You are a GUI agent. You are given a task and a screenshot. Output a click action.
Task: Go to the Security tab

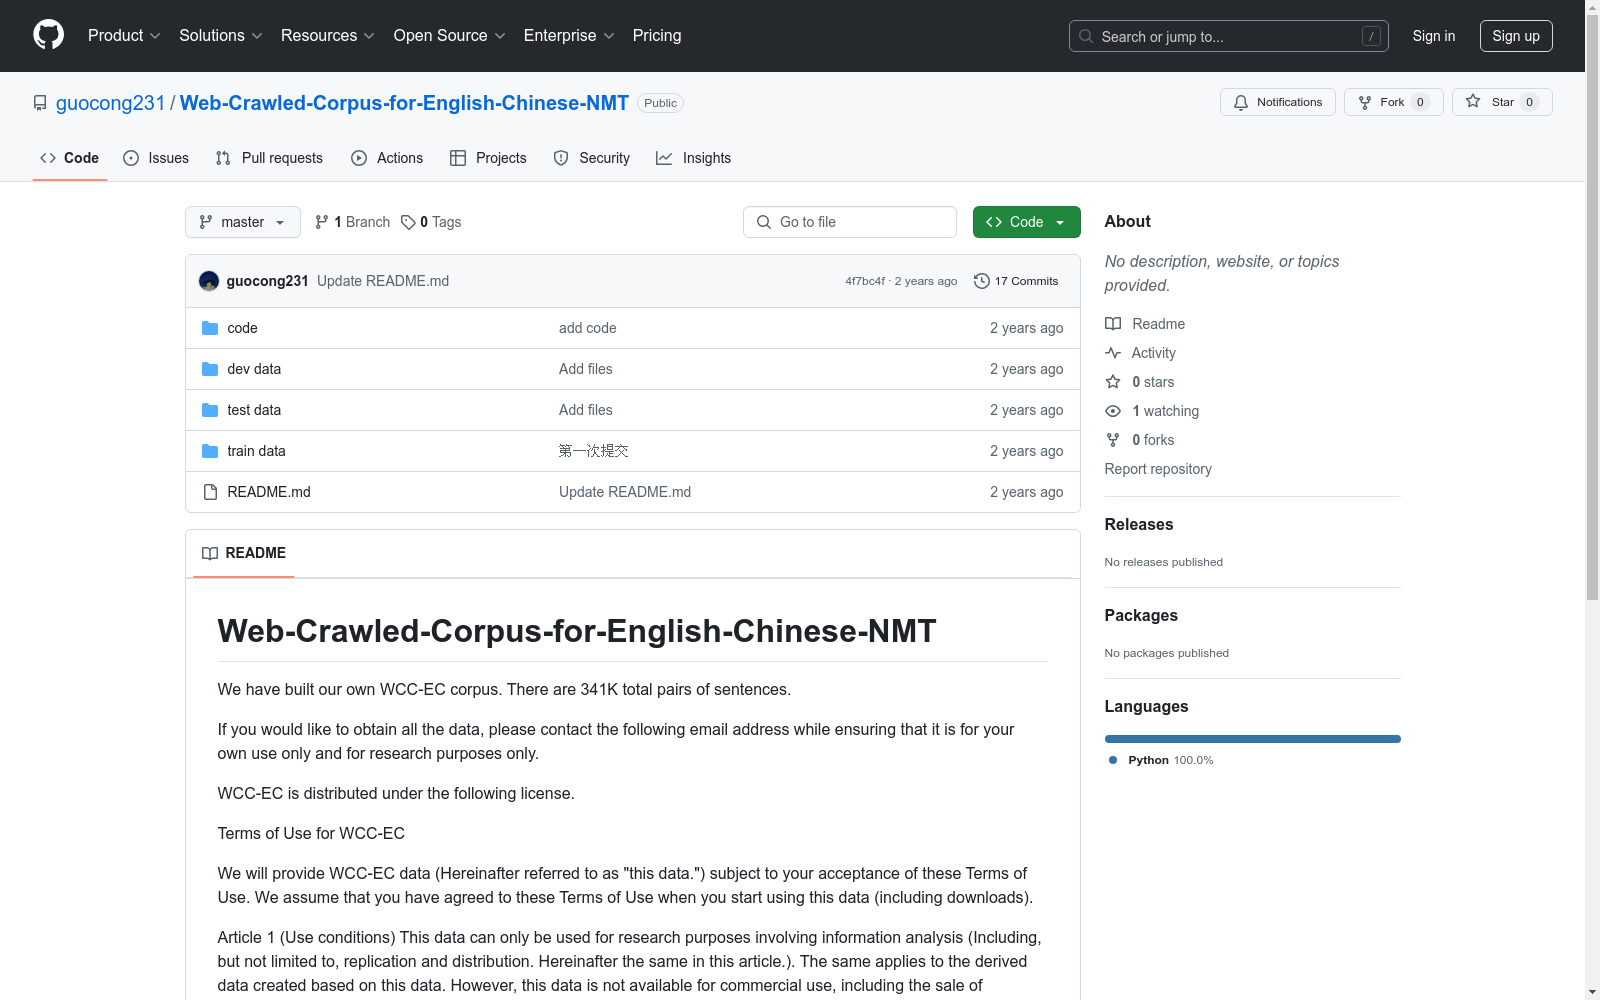point(592,158)
